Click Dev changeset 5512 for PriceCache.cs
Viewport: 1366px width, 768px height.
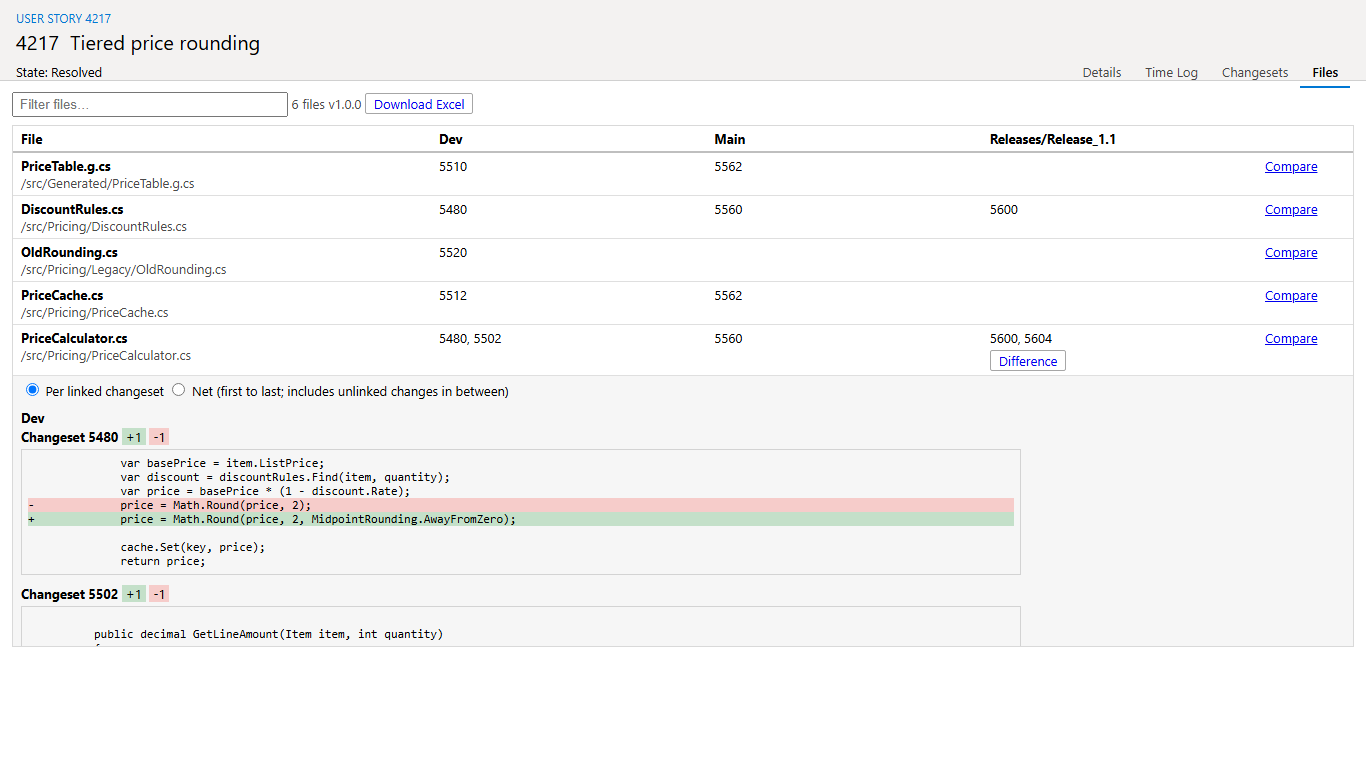tap(453, 296)
